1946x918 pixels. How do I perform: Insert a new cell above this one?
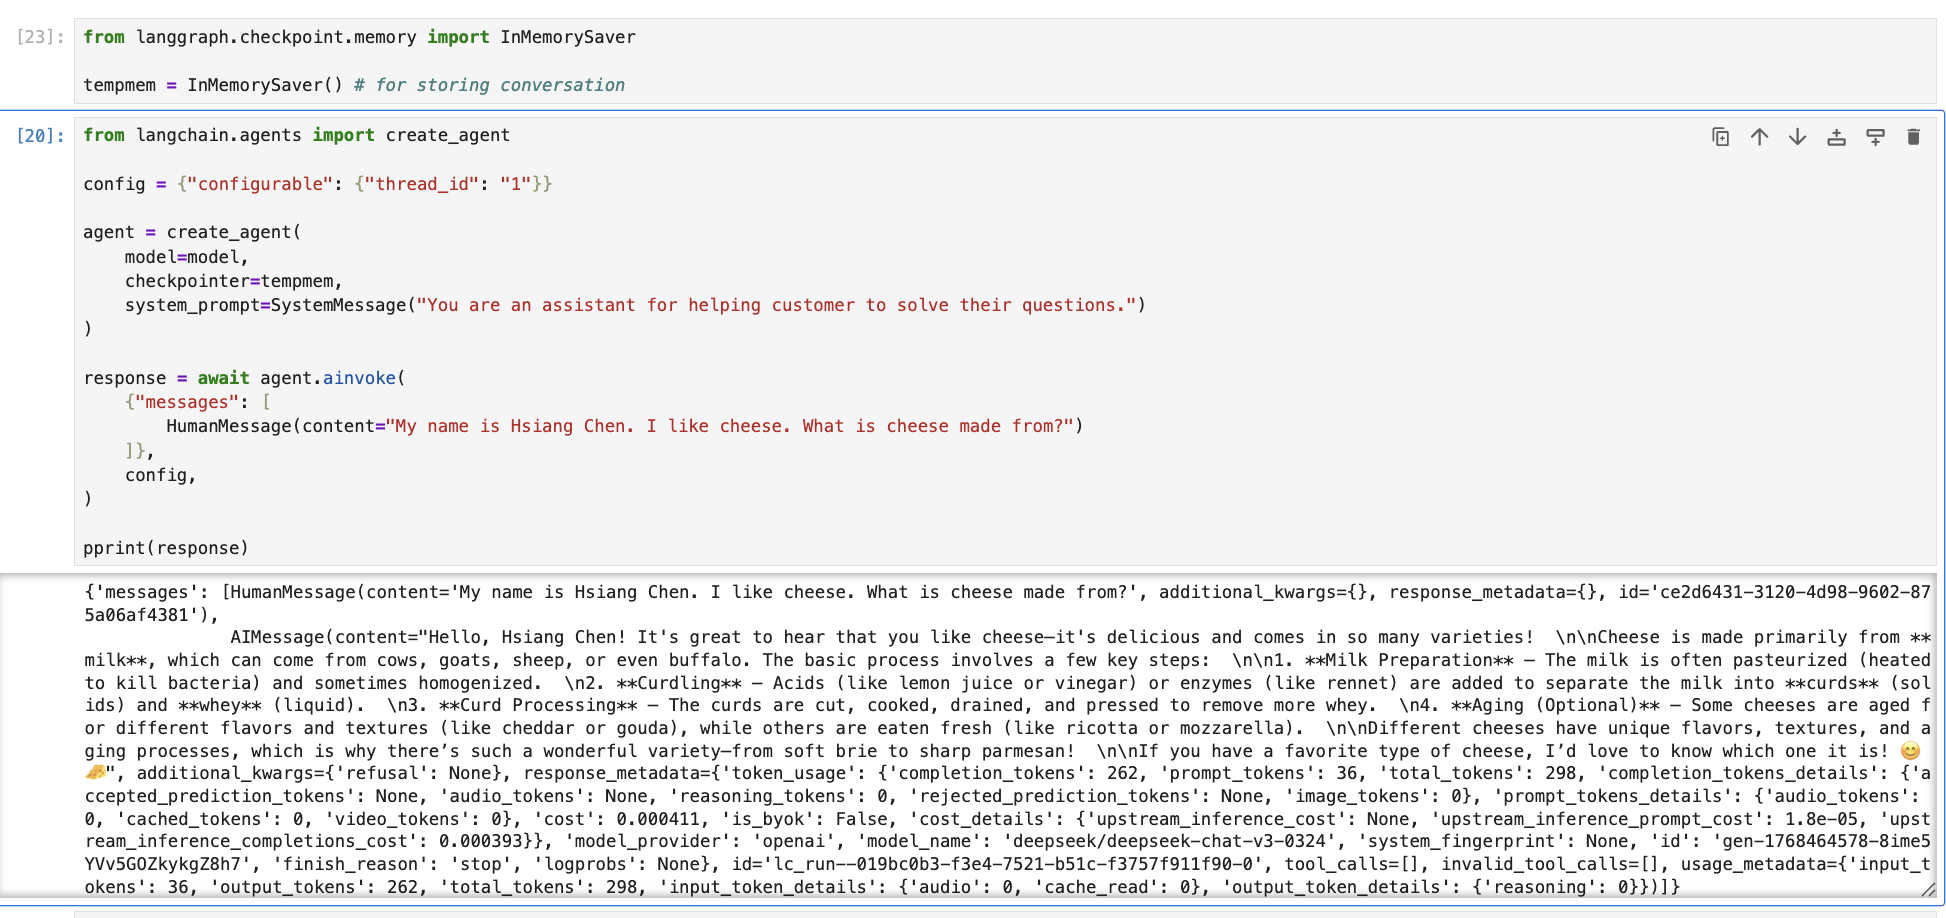[1836, 137]
